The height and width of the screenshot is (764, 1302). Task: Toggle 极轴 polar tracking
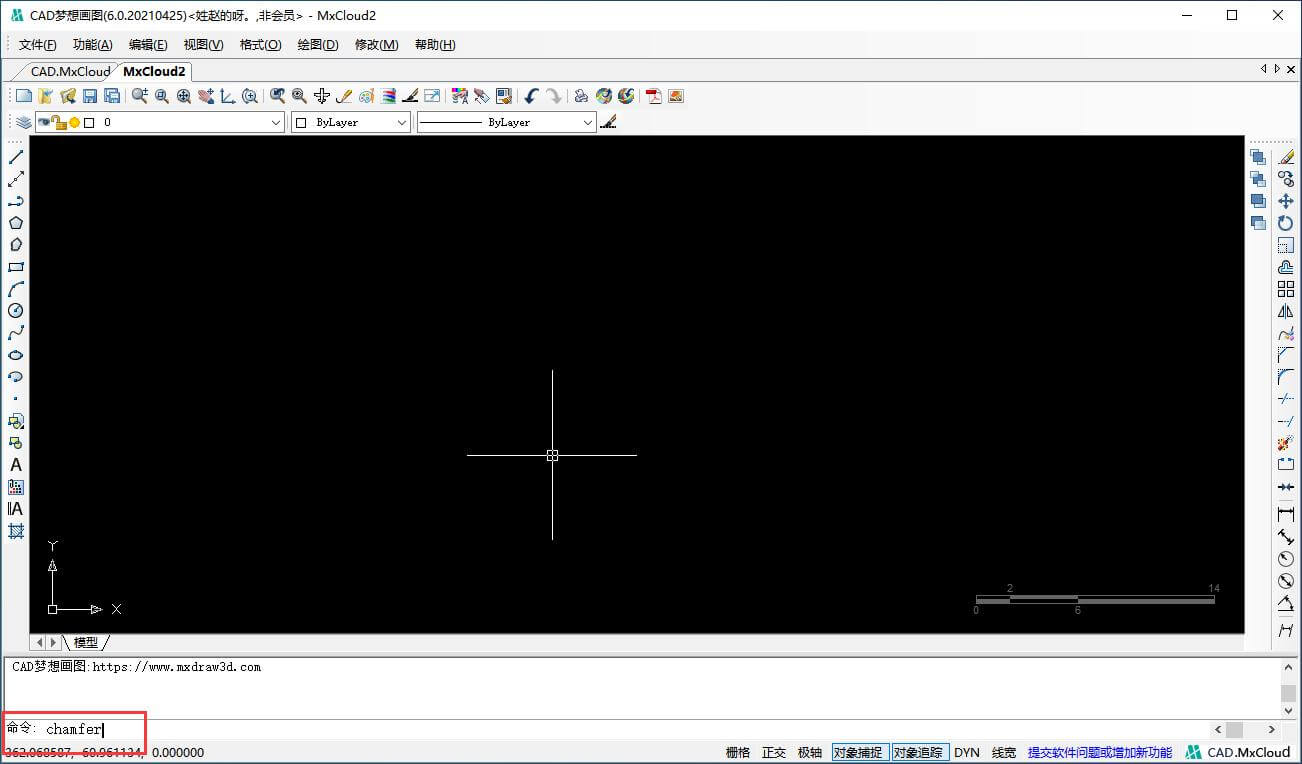(x=810, y=753)
